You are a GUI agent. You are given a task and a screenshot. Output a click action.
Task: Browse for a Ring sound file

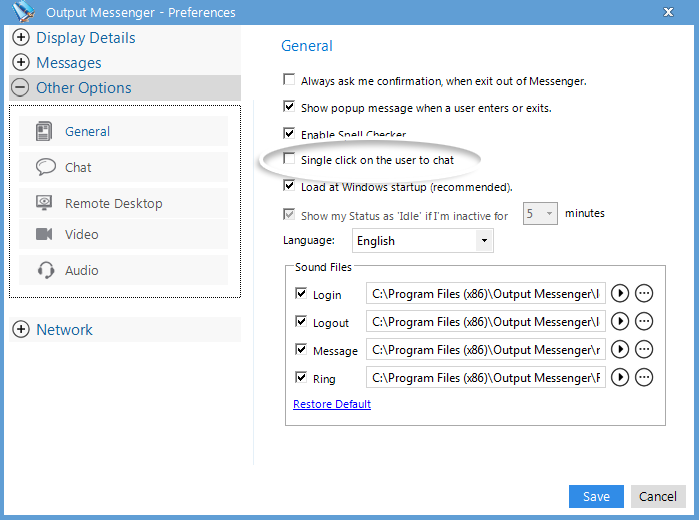644,378
